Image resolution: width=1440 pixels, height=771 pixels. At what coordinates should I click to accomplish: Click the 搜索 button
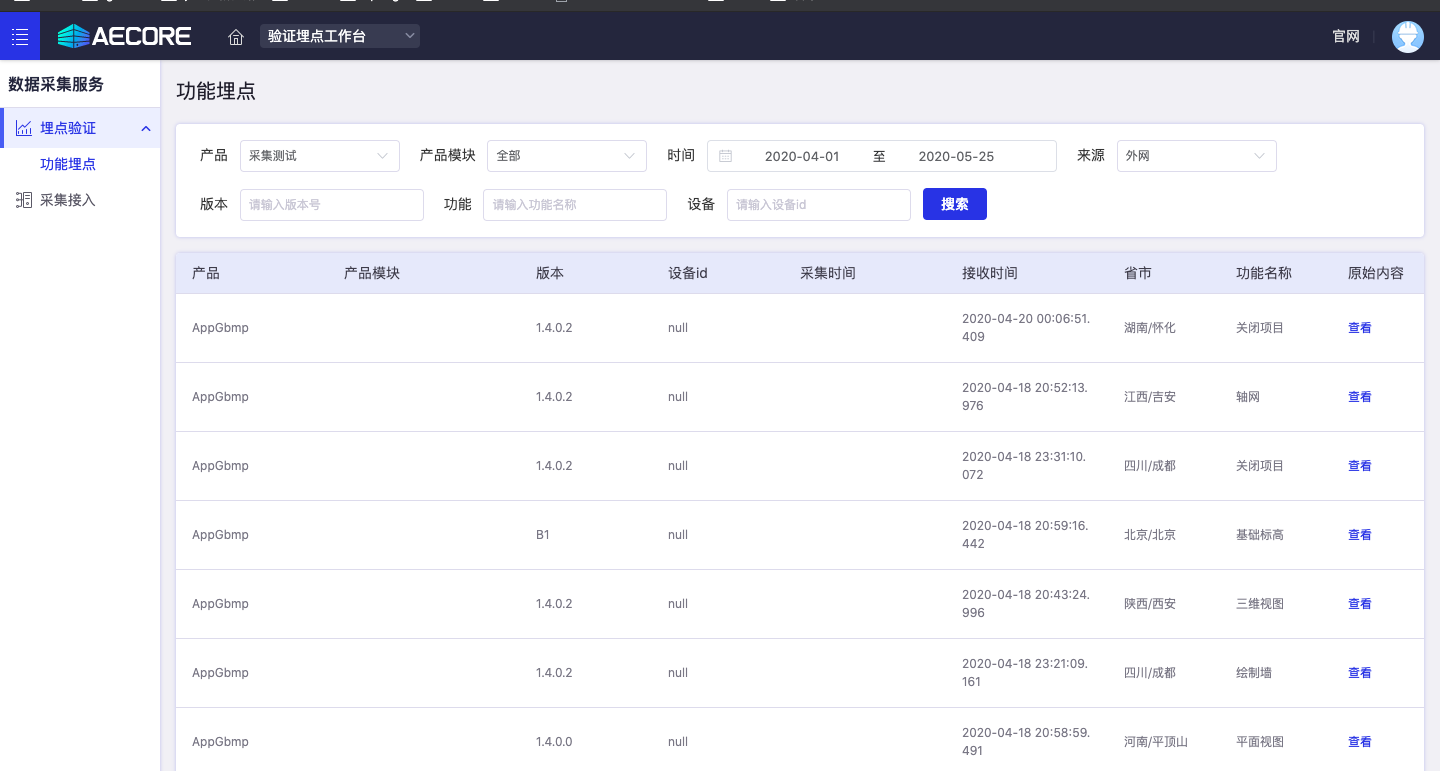(954, 204)
